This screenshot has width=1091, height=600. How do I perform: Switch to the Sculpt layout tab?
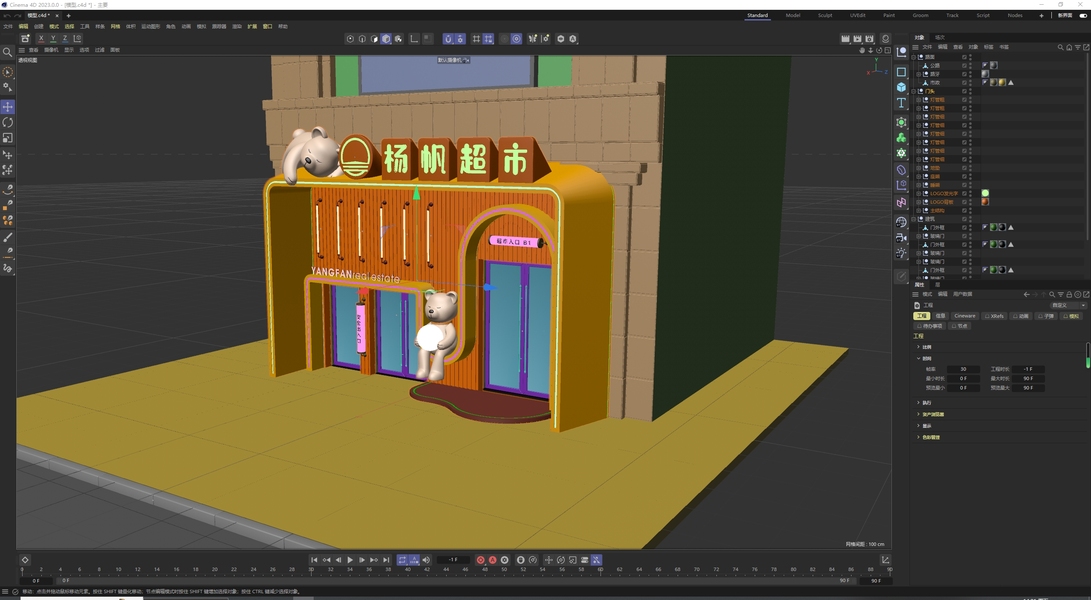tap(825, 15)
